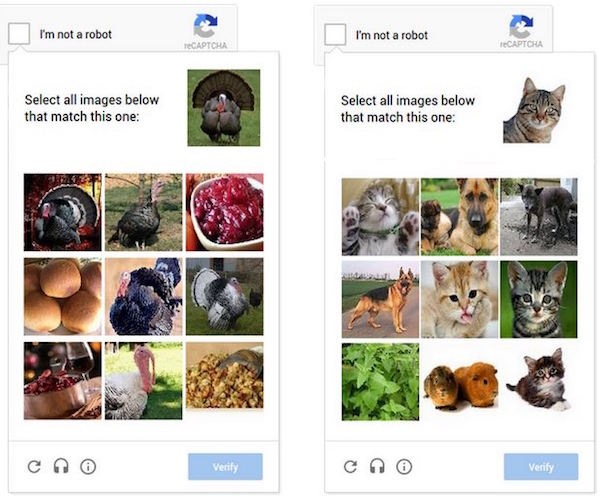600x496 pixels.
Task: Select the two guinea pigs image
Action: [460, 382]
